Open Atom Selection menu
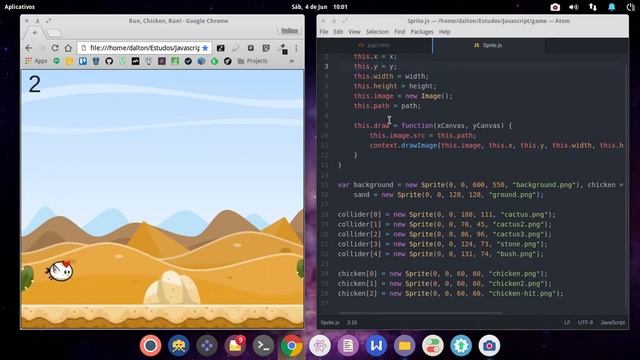This screenshot has width=640, height=360. pos(377,32)
